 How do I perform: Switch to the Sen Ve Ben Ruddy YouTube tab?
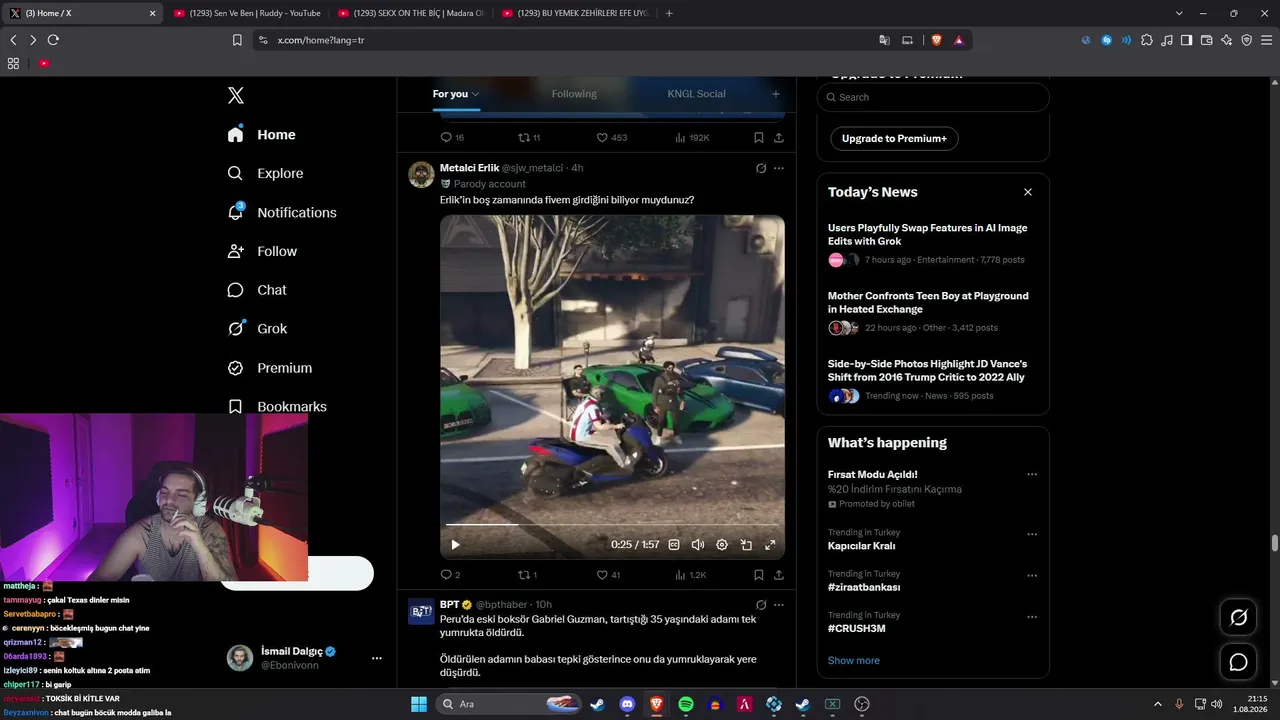[246, 13]
